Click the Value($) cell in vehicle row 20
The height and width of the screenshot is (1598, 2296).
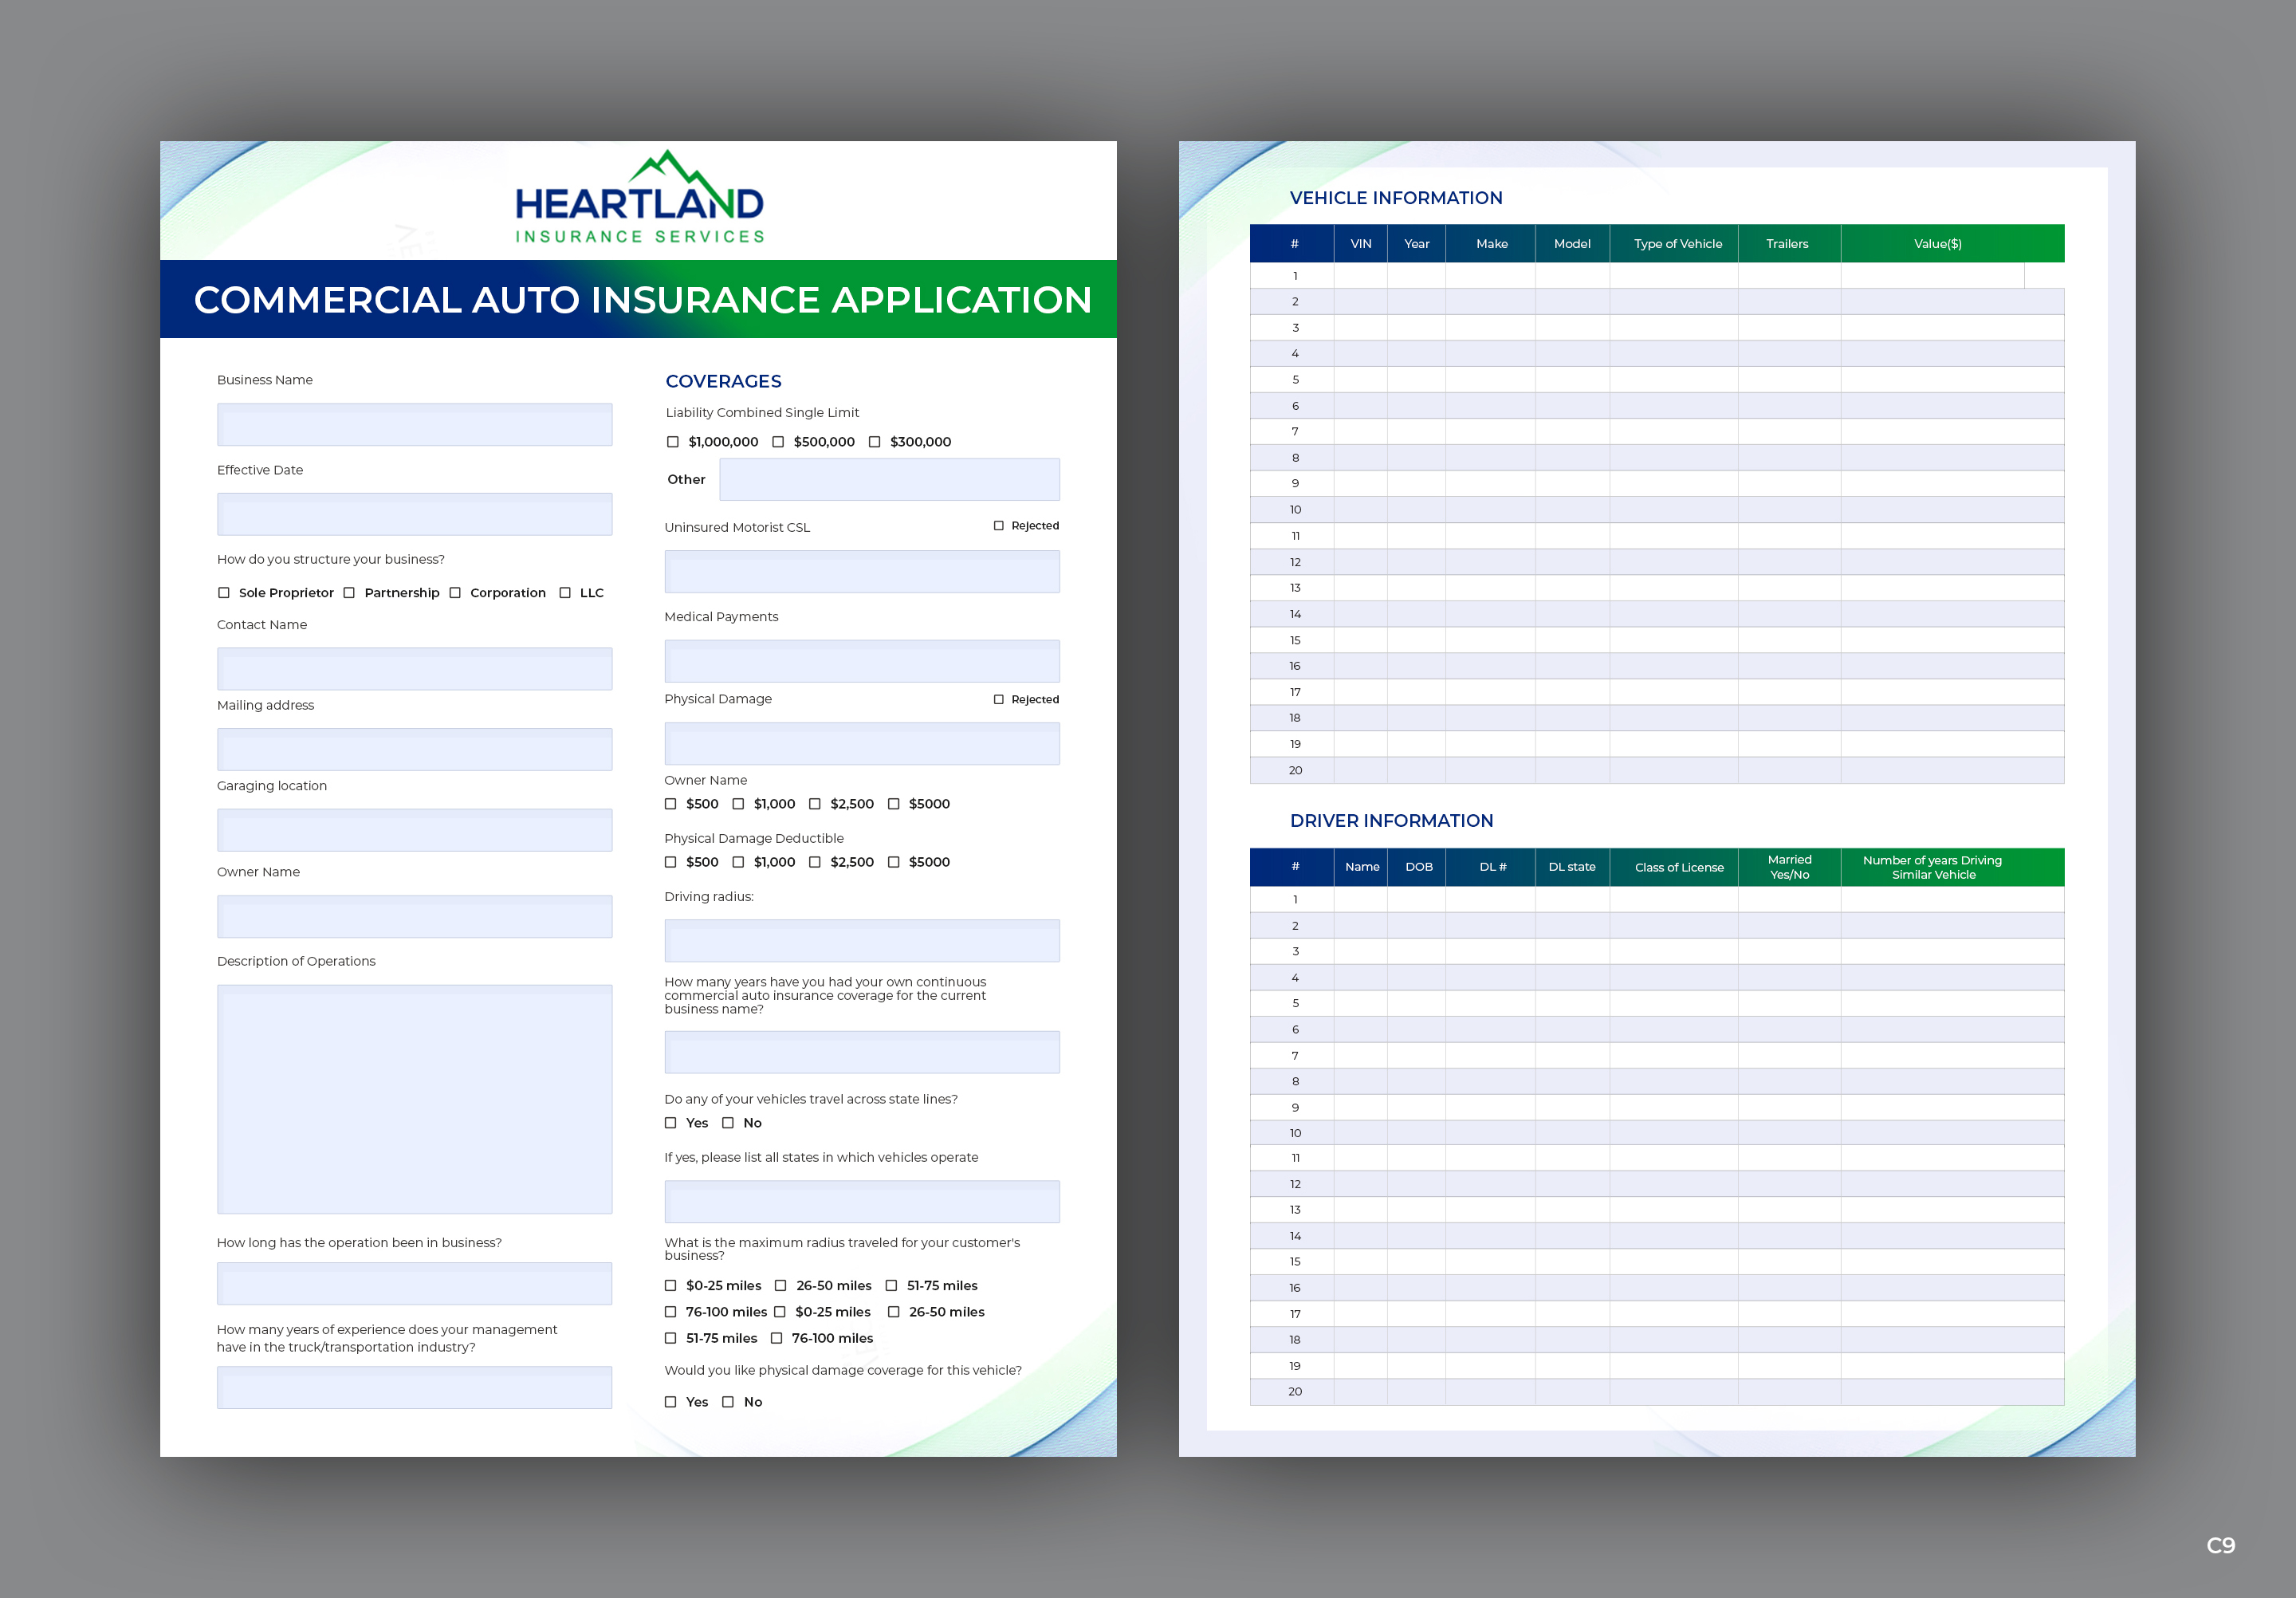(x=1953, y=770)
